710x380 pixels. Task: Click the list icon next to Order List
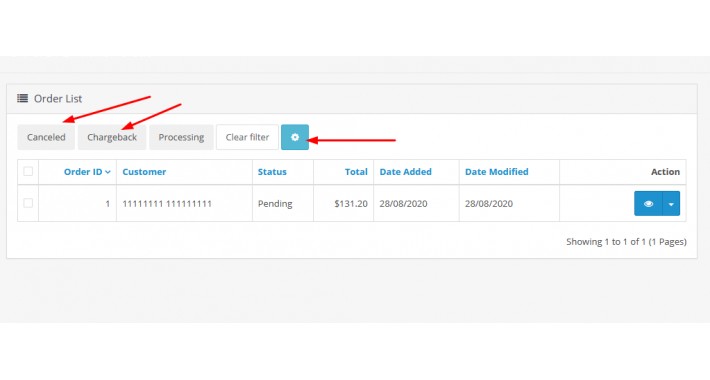[x=23, y=98]
